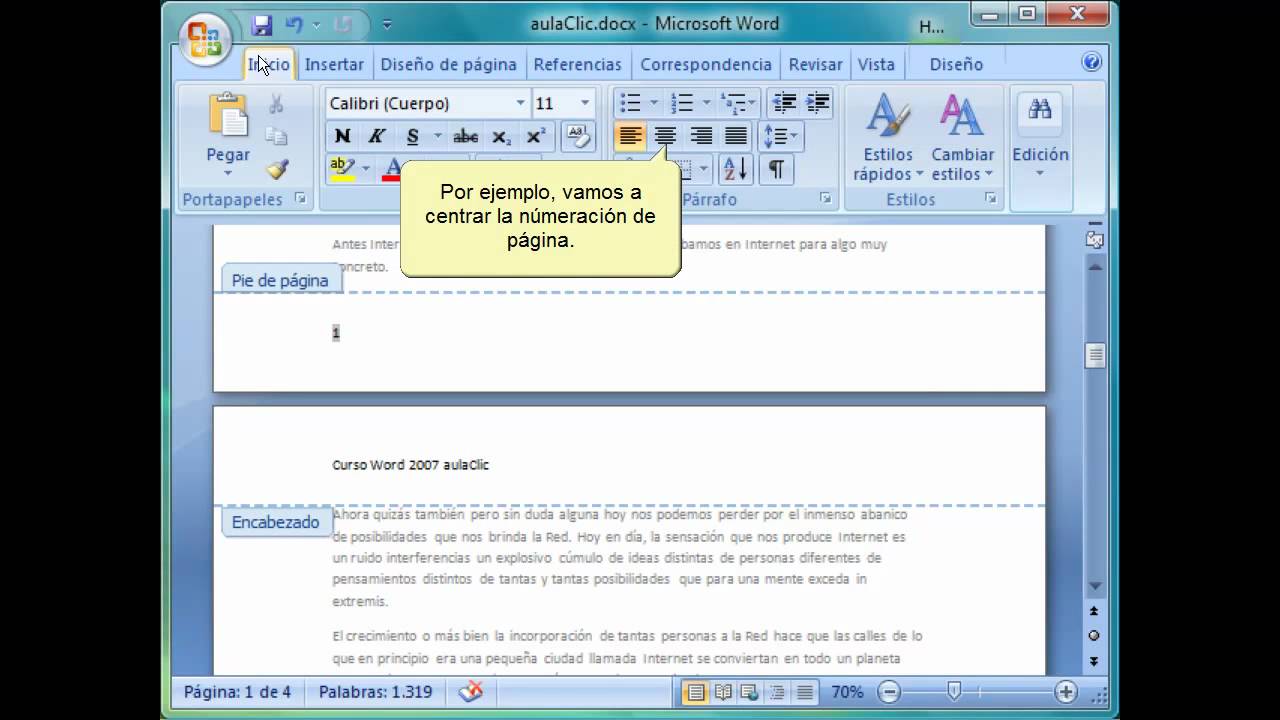Open Estilos rápidos gallery

click(888, 137)
